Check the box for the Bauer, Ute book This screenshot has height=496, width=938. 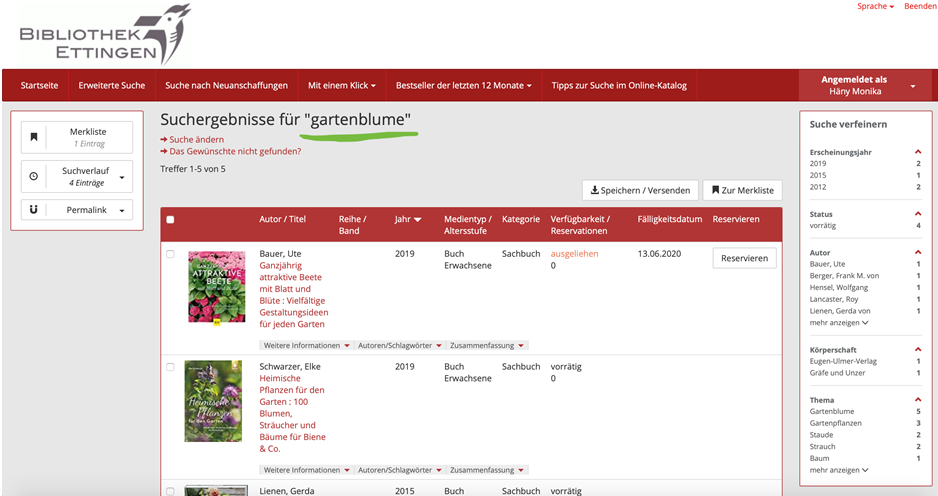tap(170, 254)
